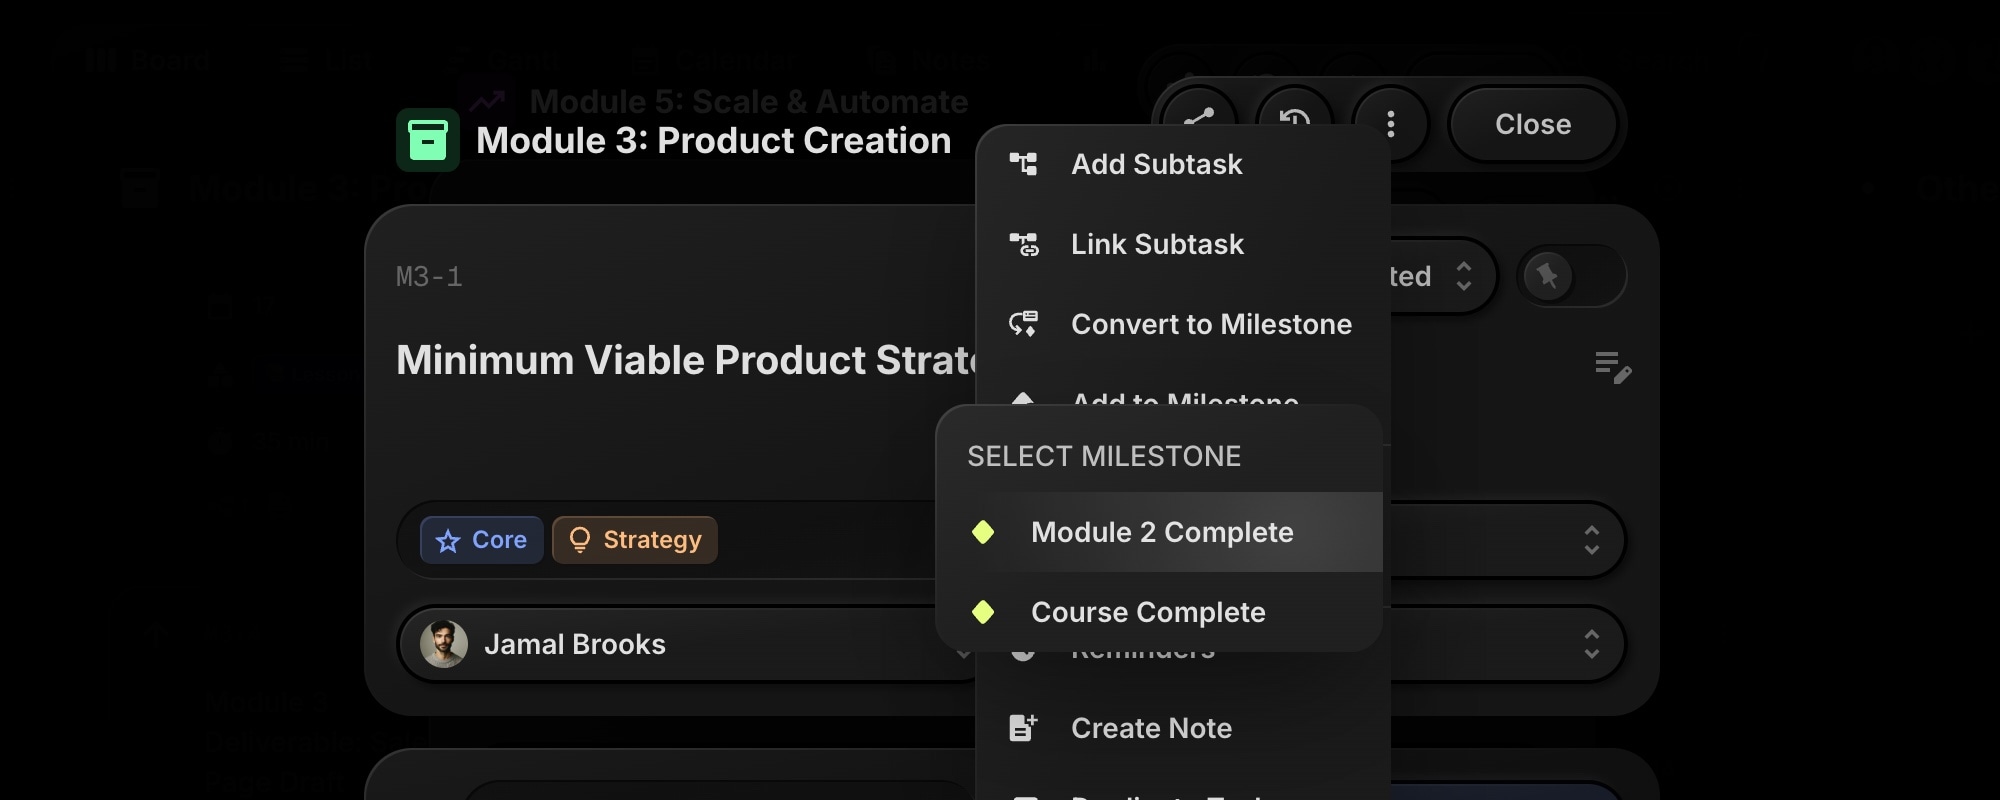Viewport: 2000px width, 800px height.
Task: Click the Strategy tag
Action: click(x=635, y=540)
